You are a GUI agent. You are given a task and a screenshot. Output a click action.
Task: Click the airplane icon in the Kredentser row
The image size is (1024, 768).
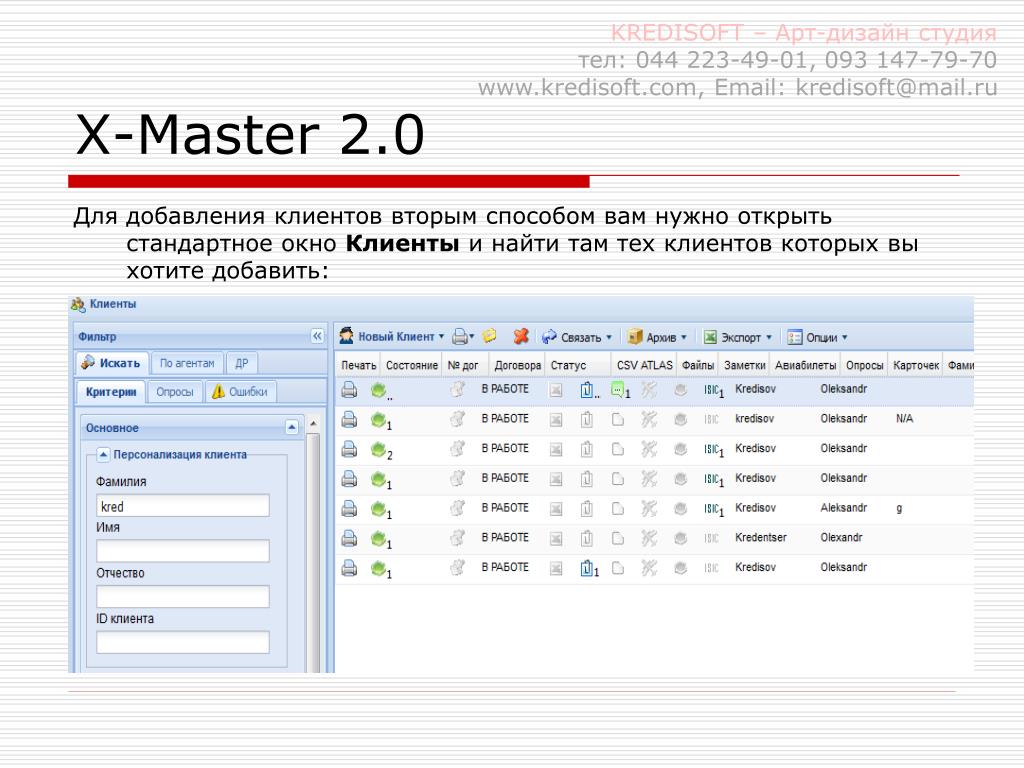pos(648,538)
